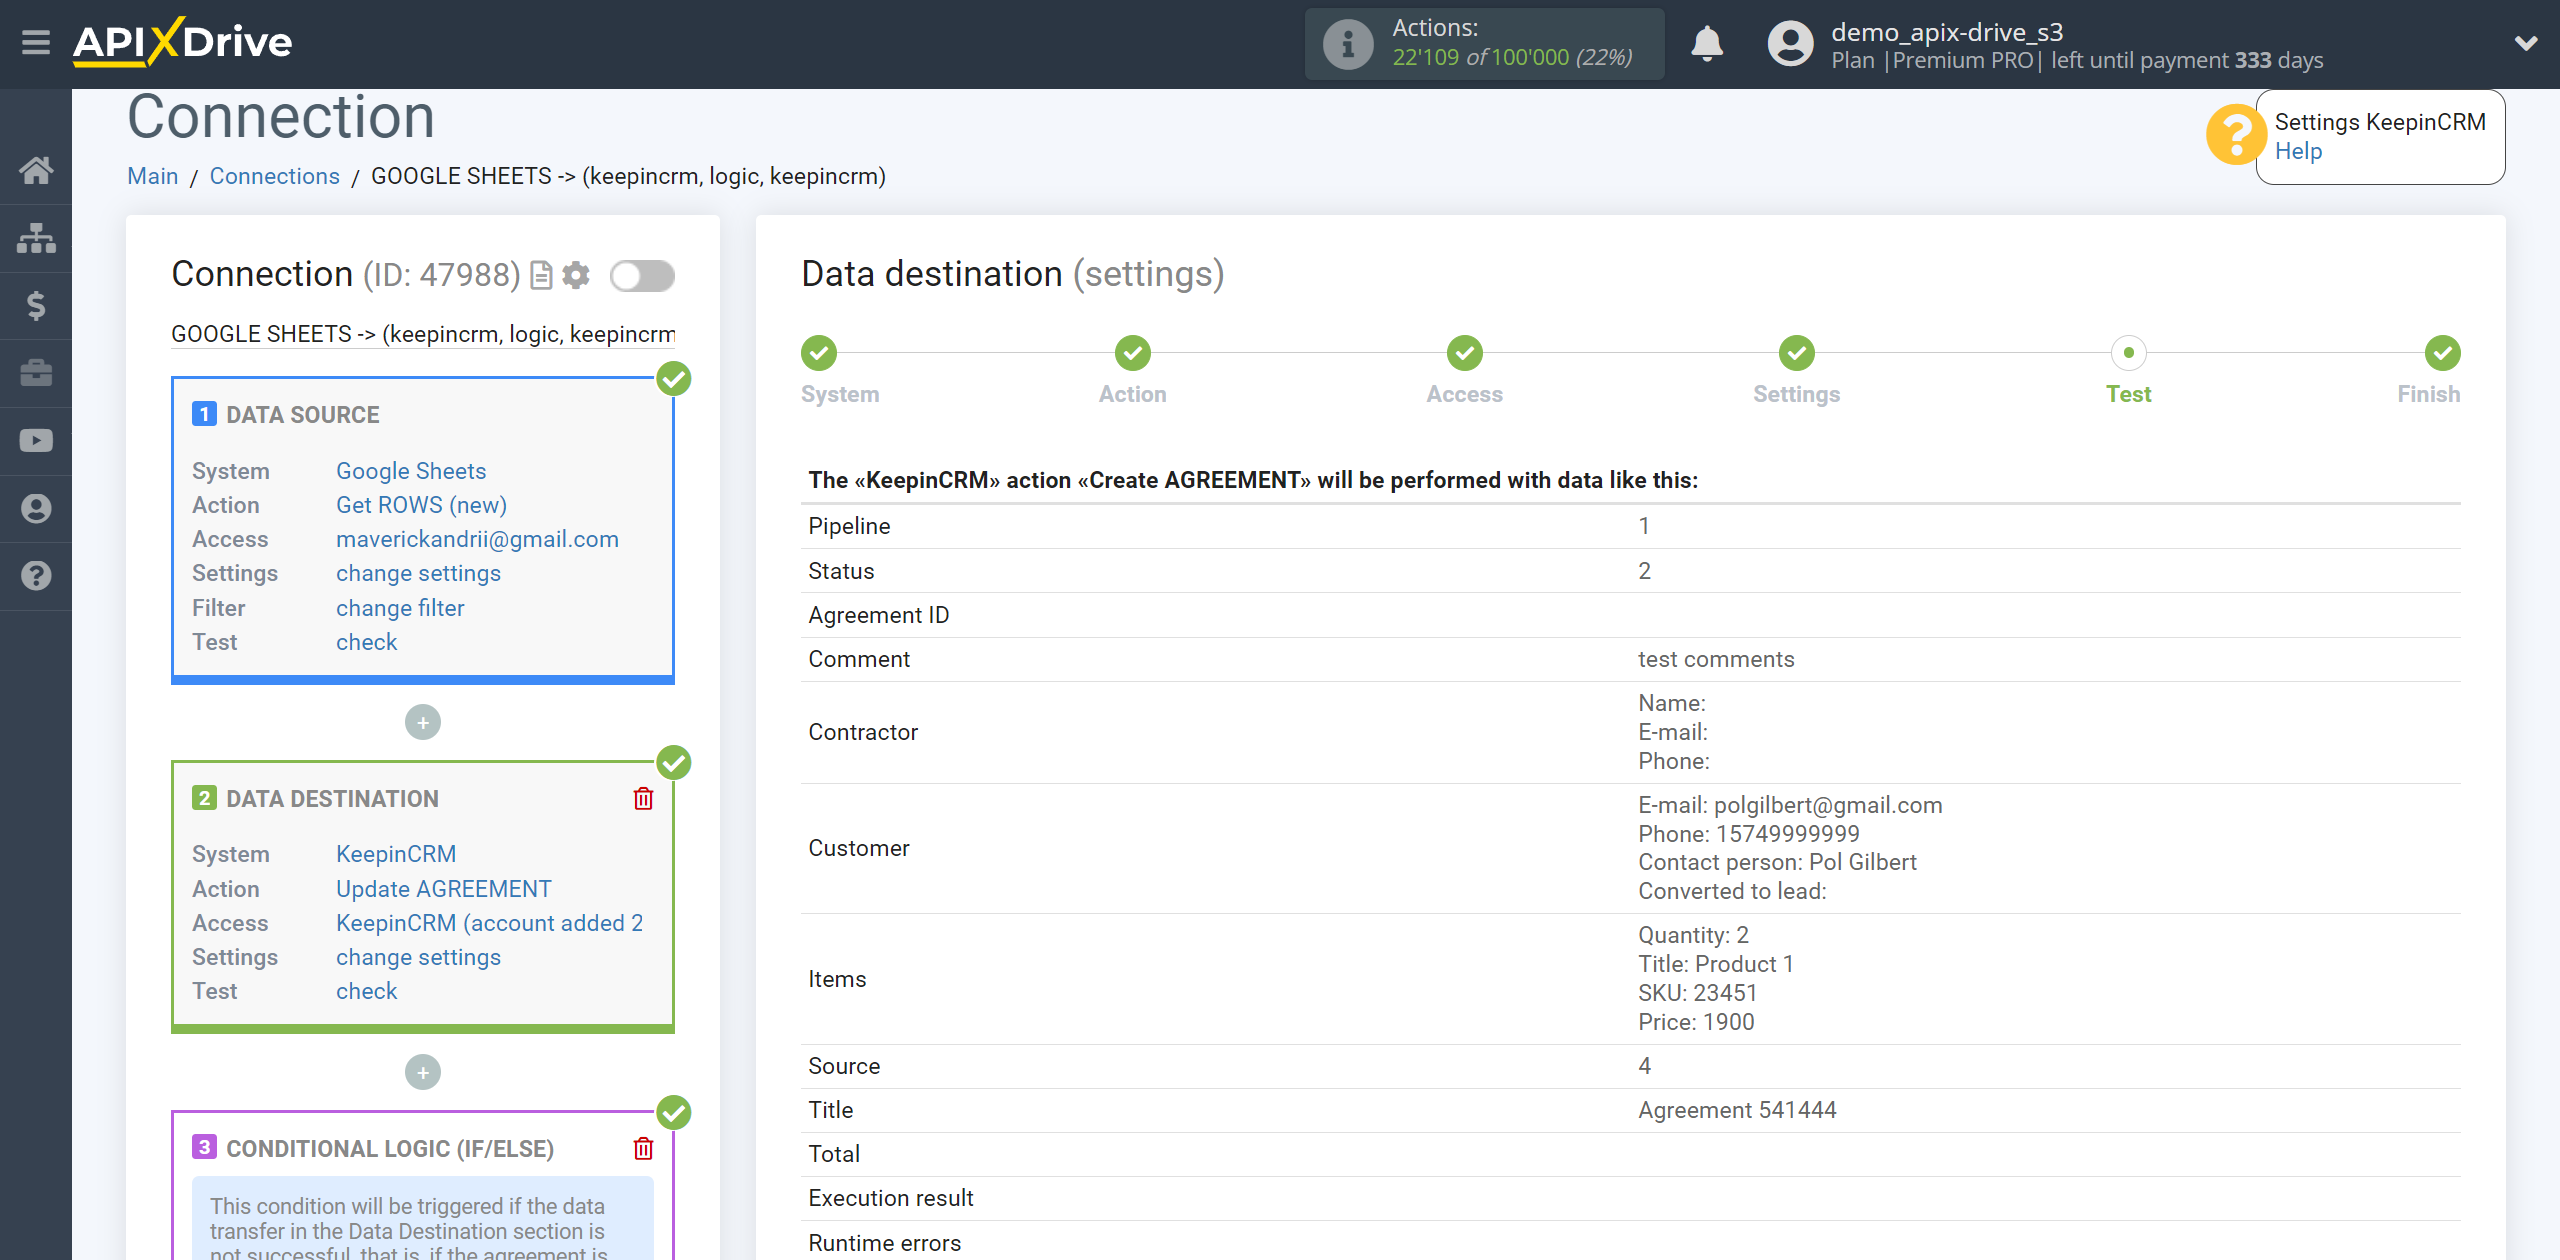Image resolution: width=2560 pixels, height=1260 pixels.
Task: Expand the account dropdown chevron
Action: click(x=2526, y=43)
